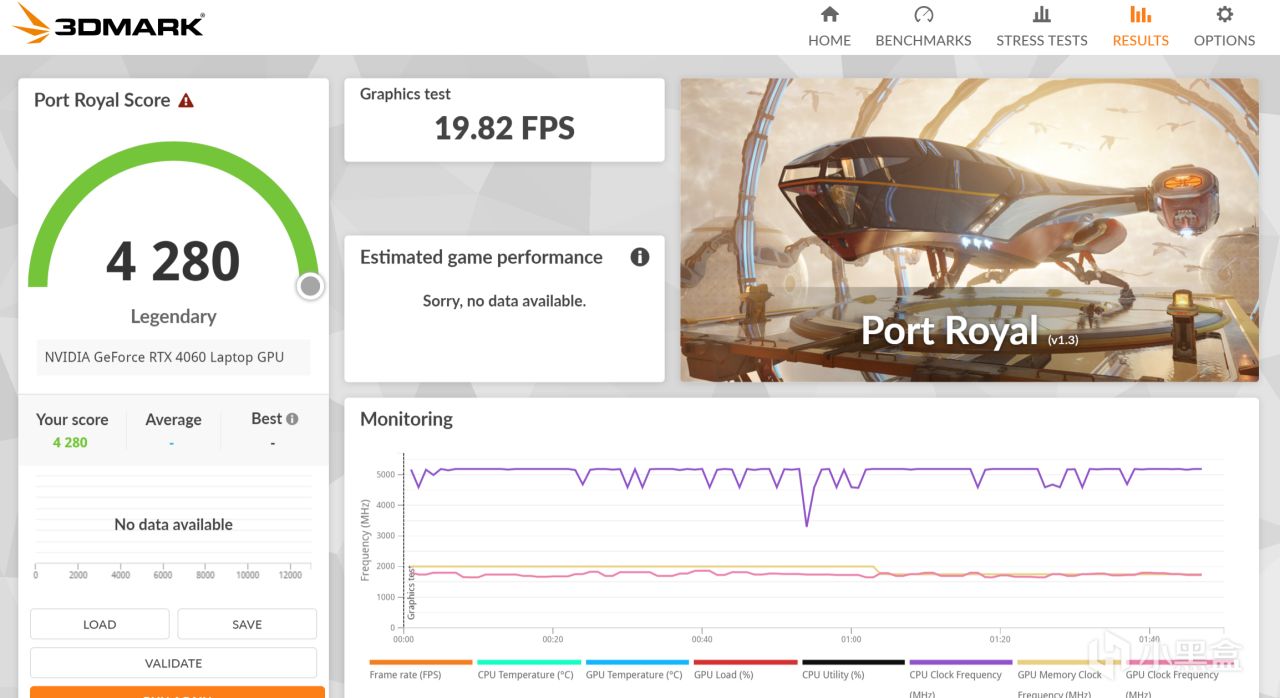Toggle the GPU Clock Frequency legend entry
Screen dimensions: 1280x698
pyautogui.click(x=1176, y=677)
